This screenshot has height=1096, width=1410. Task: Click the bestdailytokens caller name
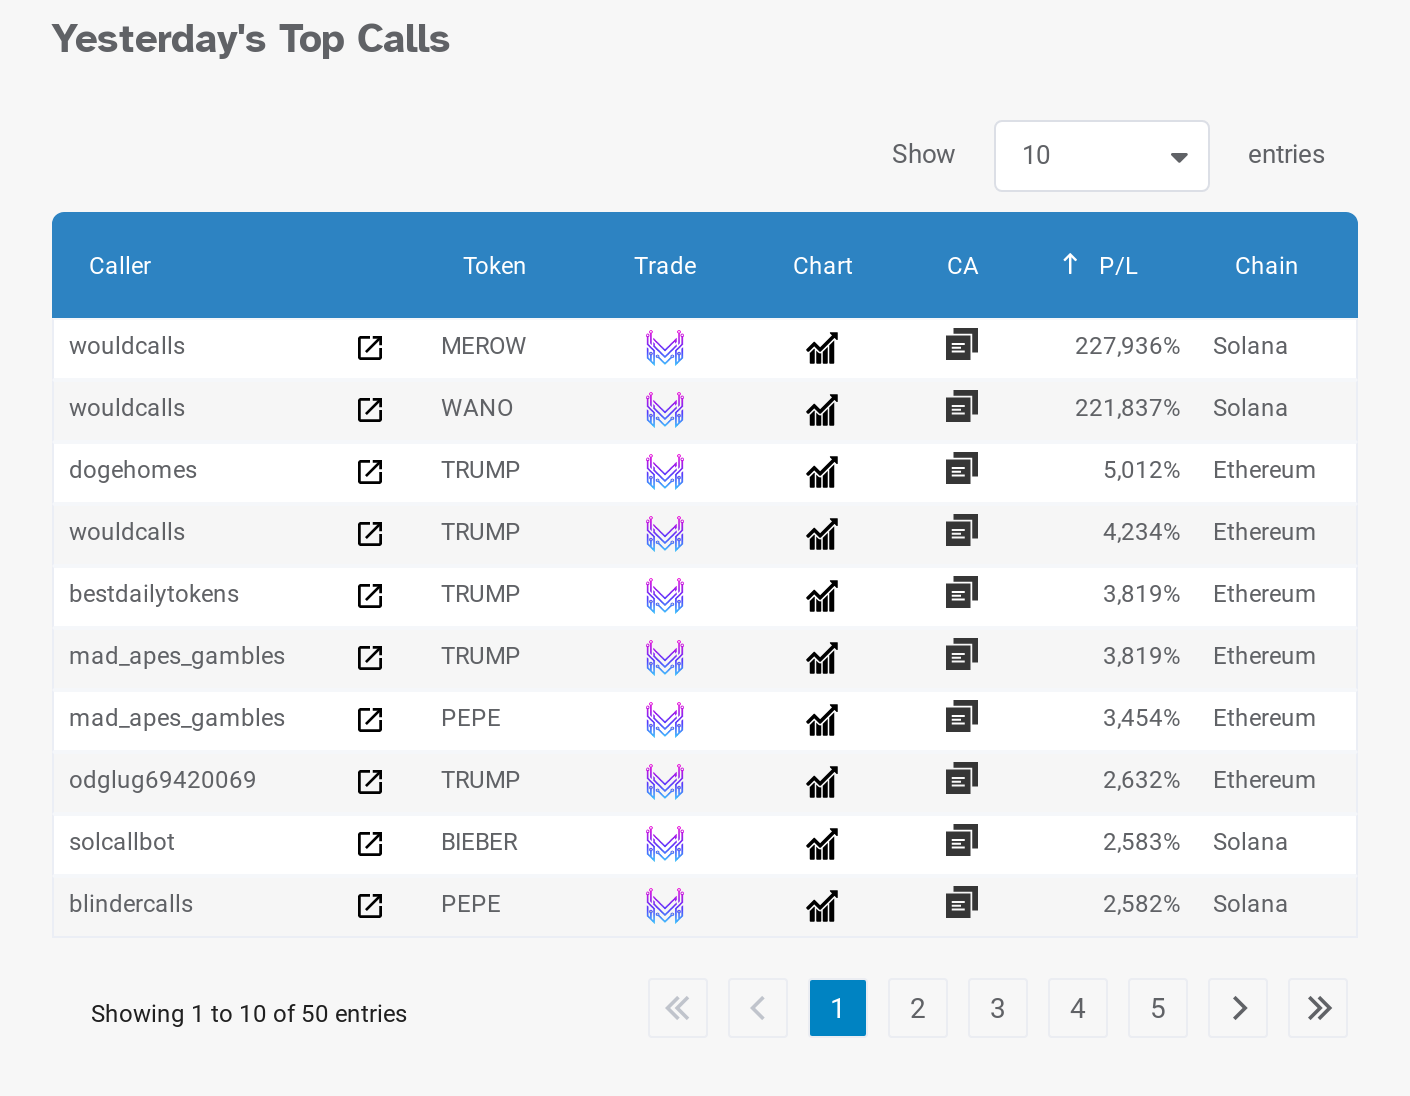coord(154,594)
